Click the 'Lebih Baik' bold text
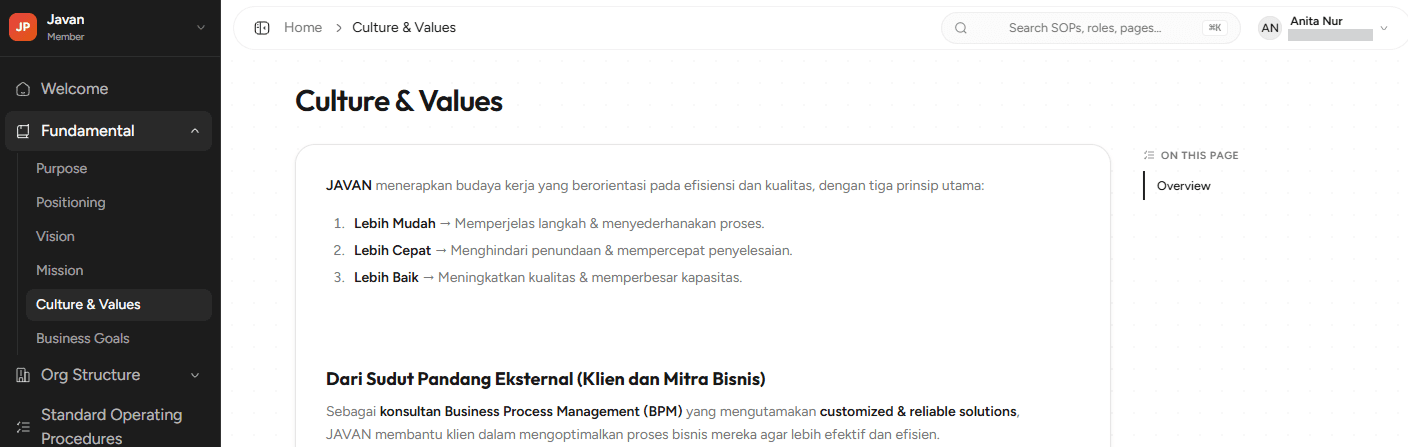 [386, 277]
